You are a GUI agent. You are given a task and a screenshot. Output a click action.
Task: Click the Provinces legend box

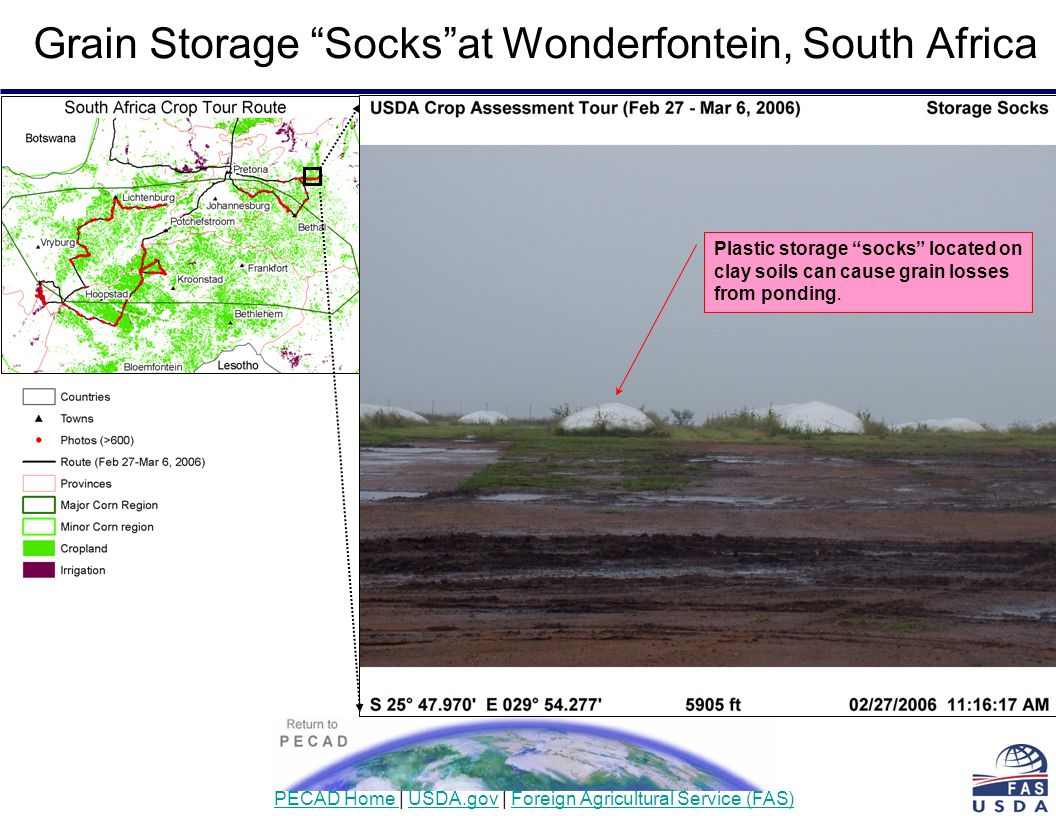click(x=38, y=483)
